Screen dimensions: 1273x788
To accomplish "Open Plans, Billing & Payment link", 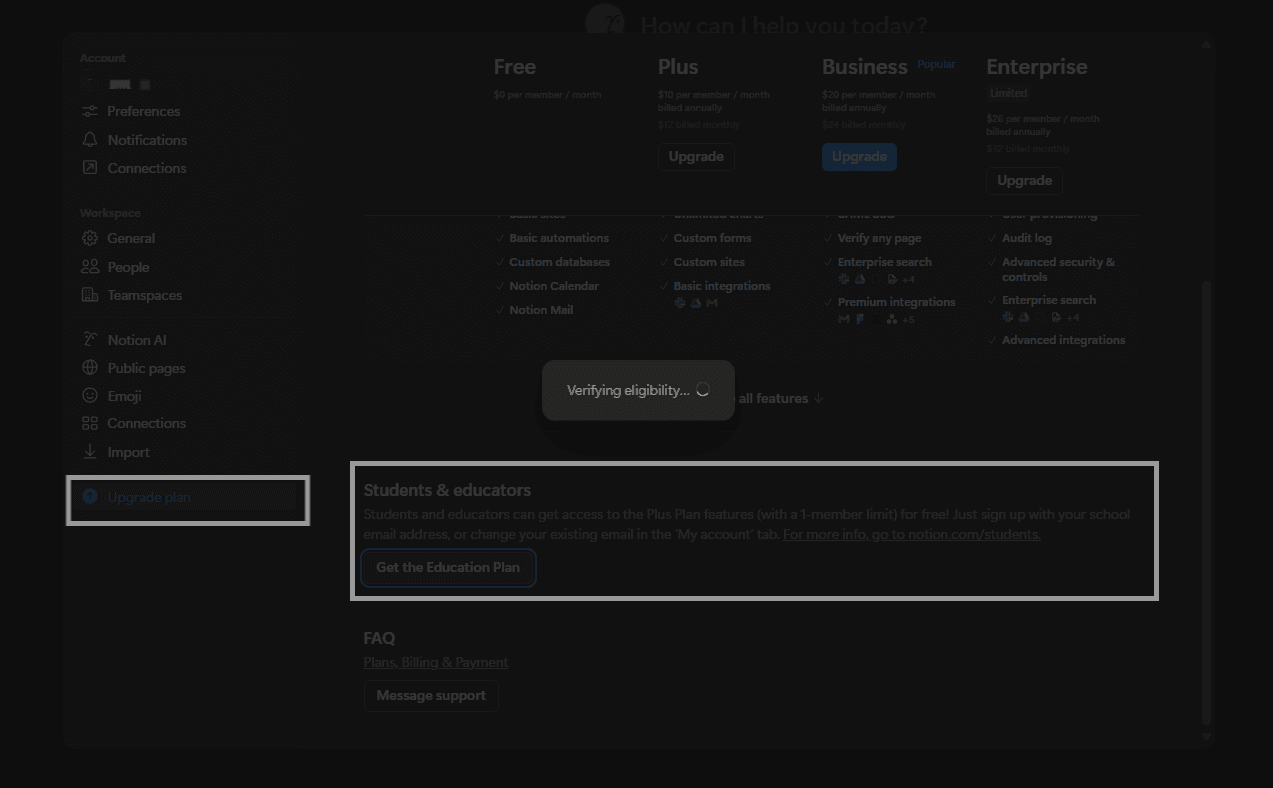I will pos(436,662).
